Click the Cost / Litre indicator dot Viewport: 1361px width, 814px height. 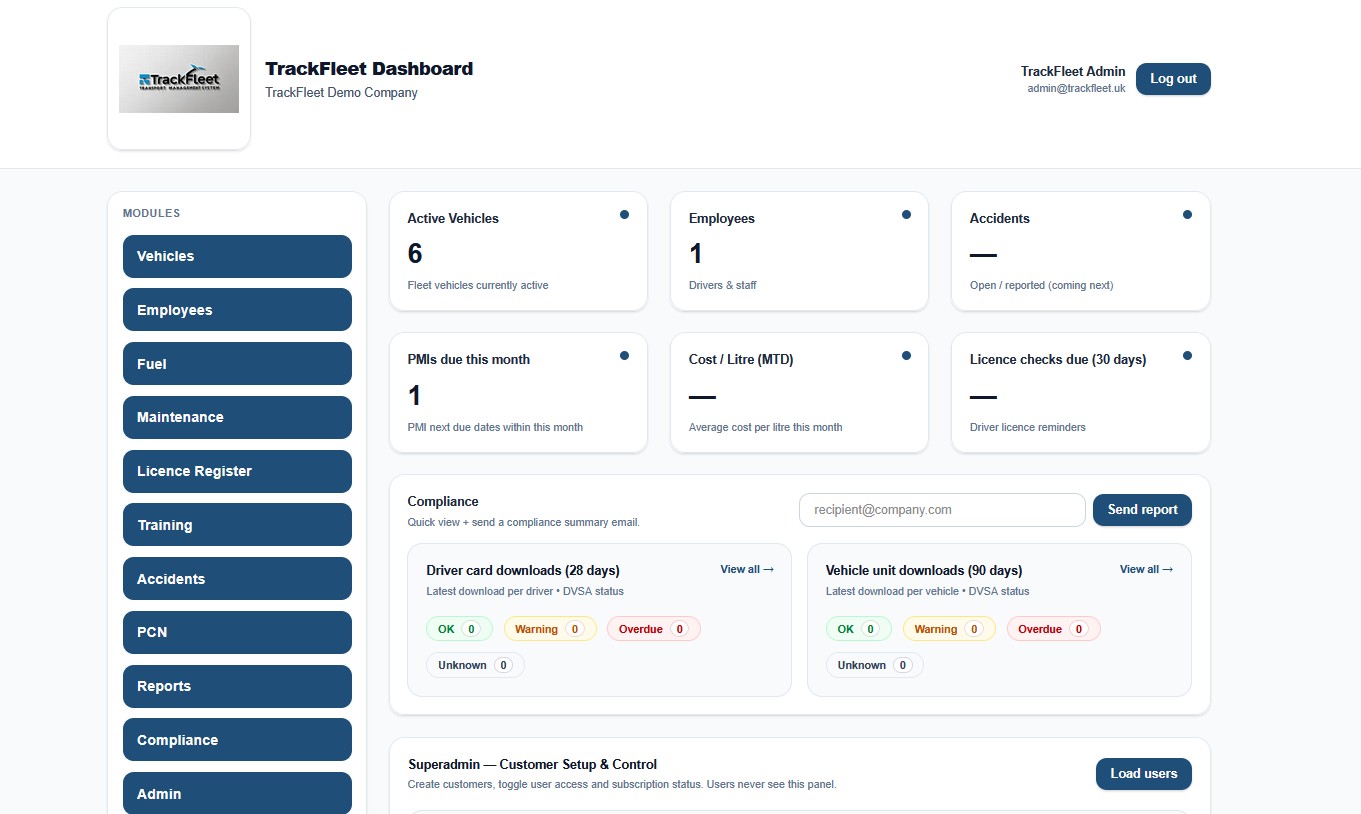click(x=906, y=355)
